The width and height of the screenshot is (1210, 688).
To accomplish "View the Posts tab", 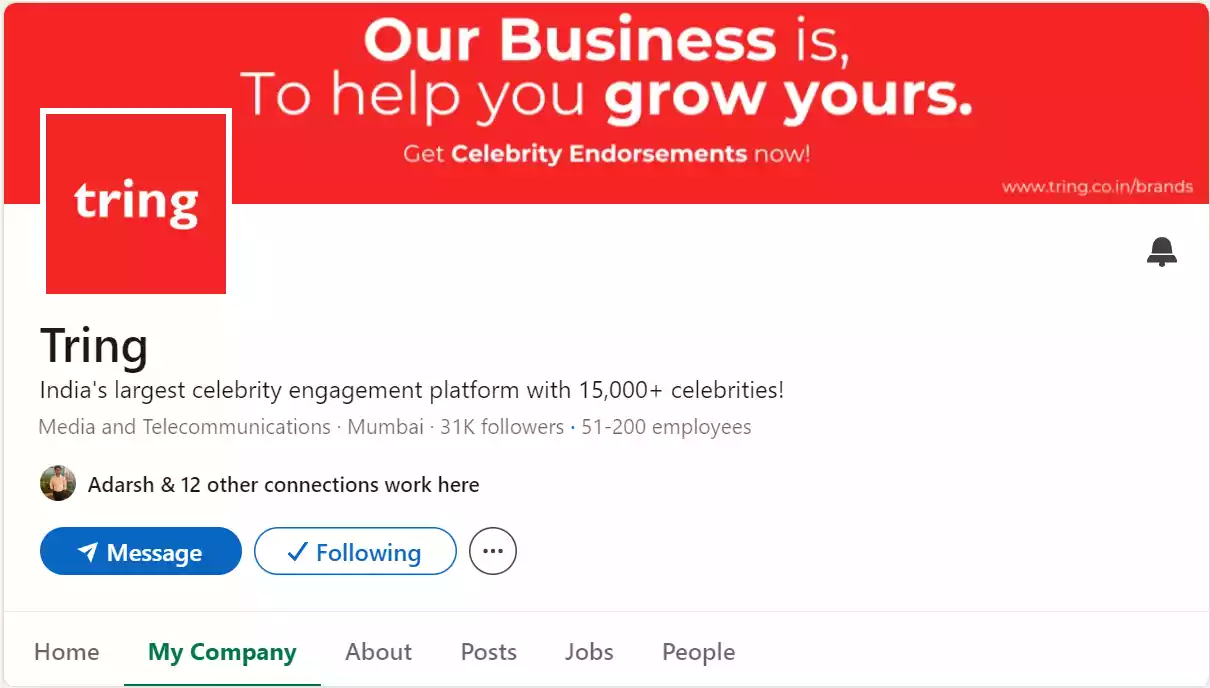I will click(x=488, y=652).
